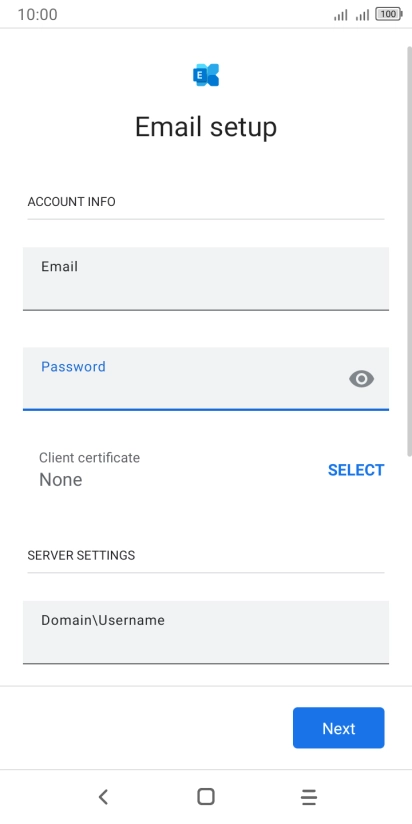This screenshot has height=824, width=412.
Task: Tap the Client certificate label text
Action: point(90,458)
